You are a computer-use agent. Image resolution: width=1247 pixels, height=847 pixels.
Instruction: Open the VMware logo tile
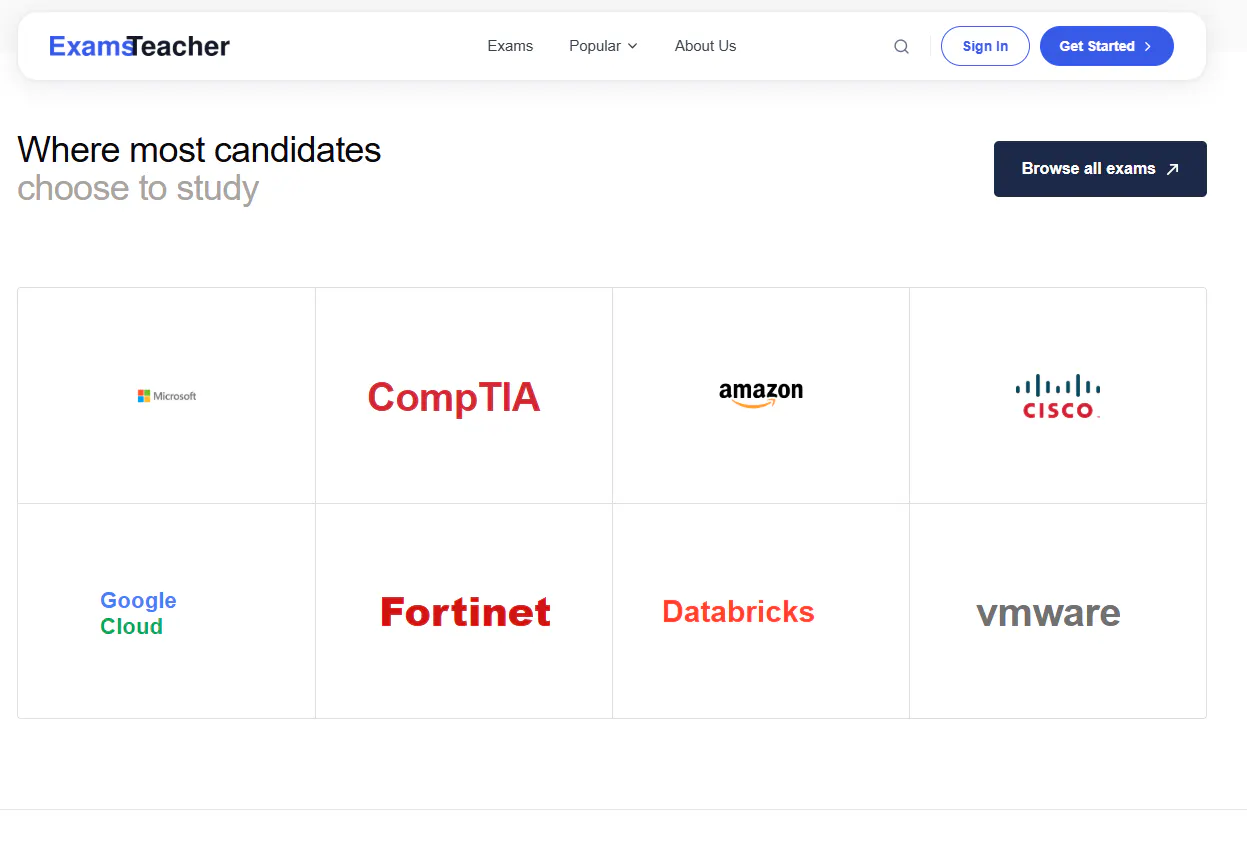tap(1058, 611)
